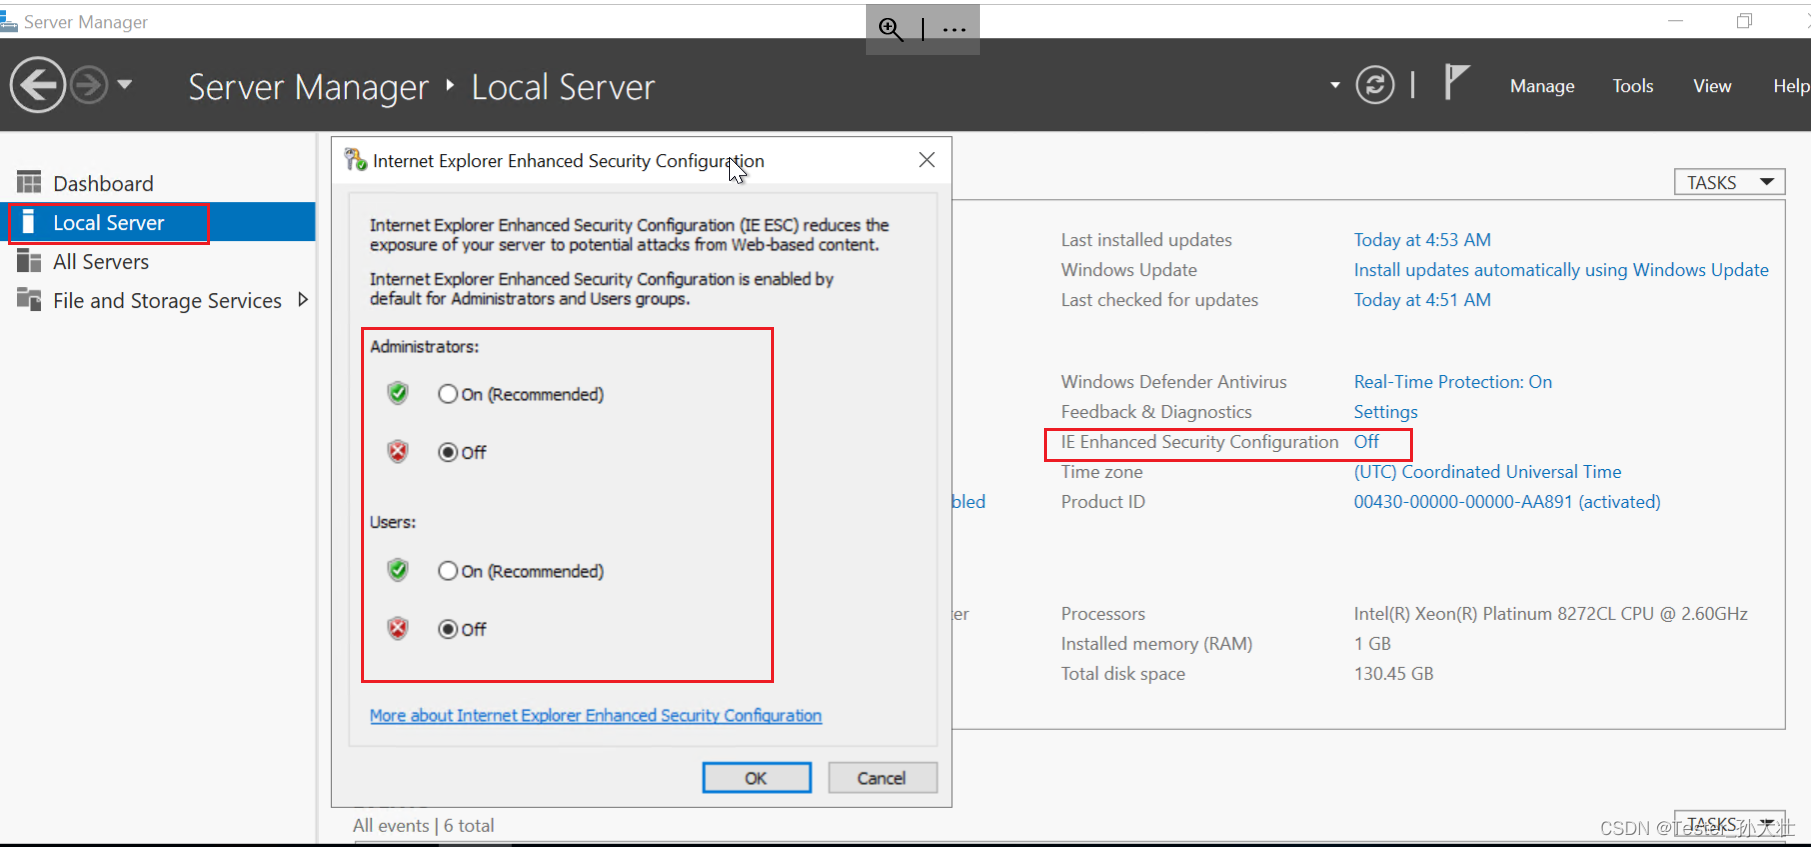Click the Server Manager breadcrumb title

(308, 87)
